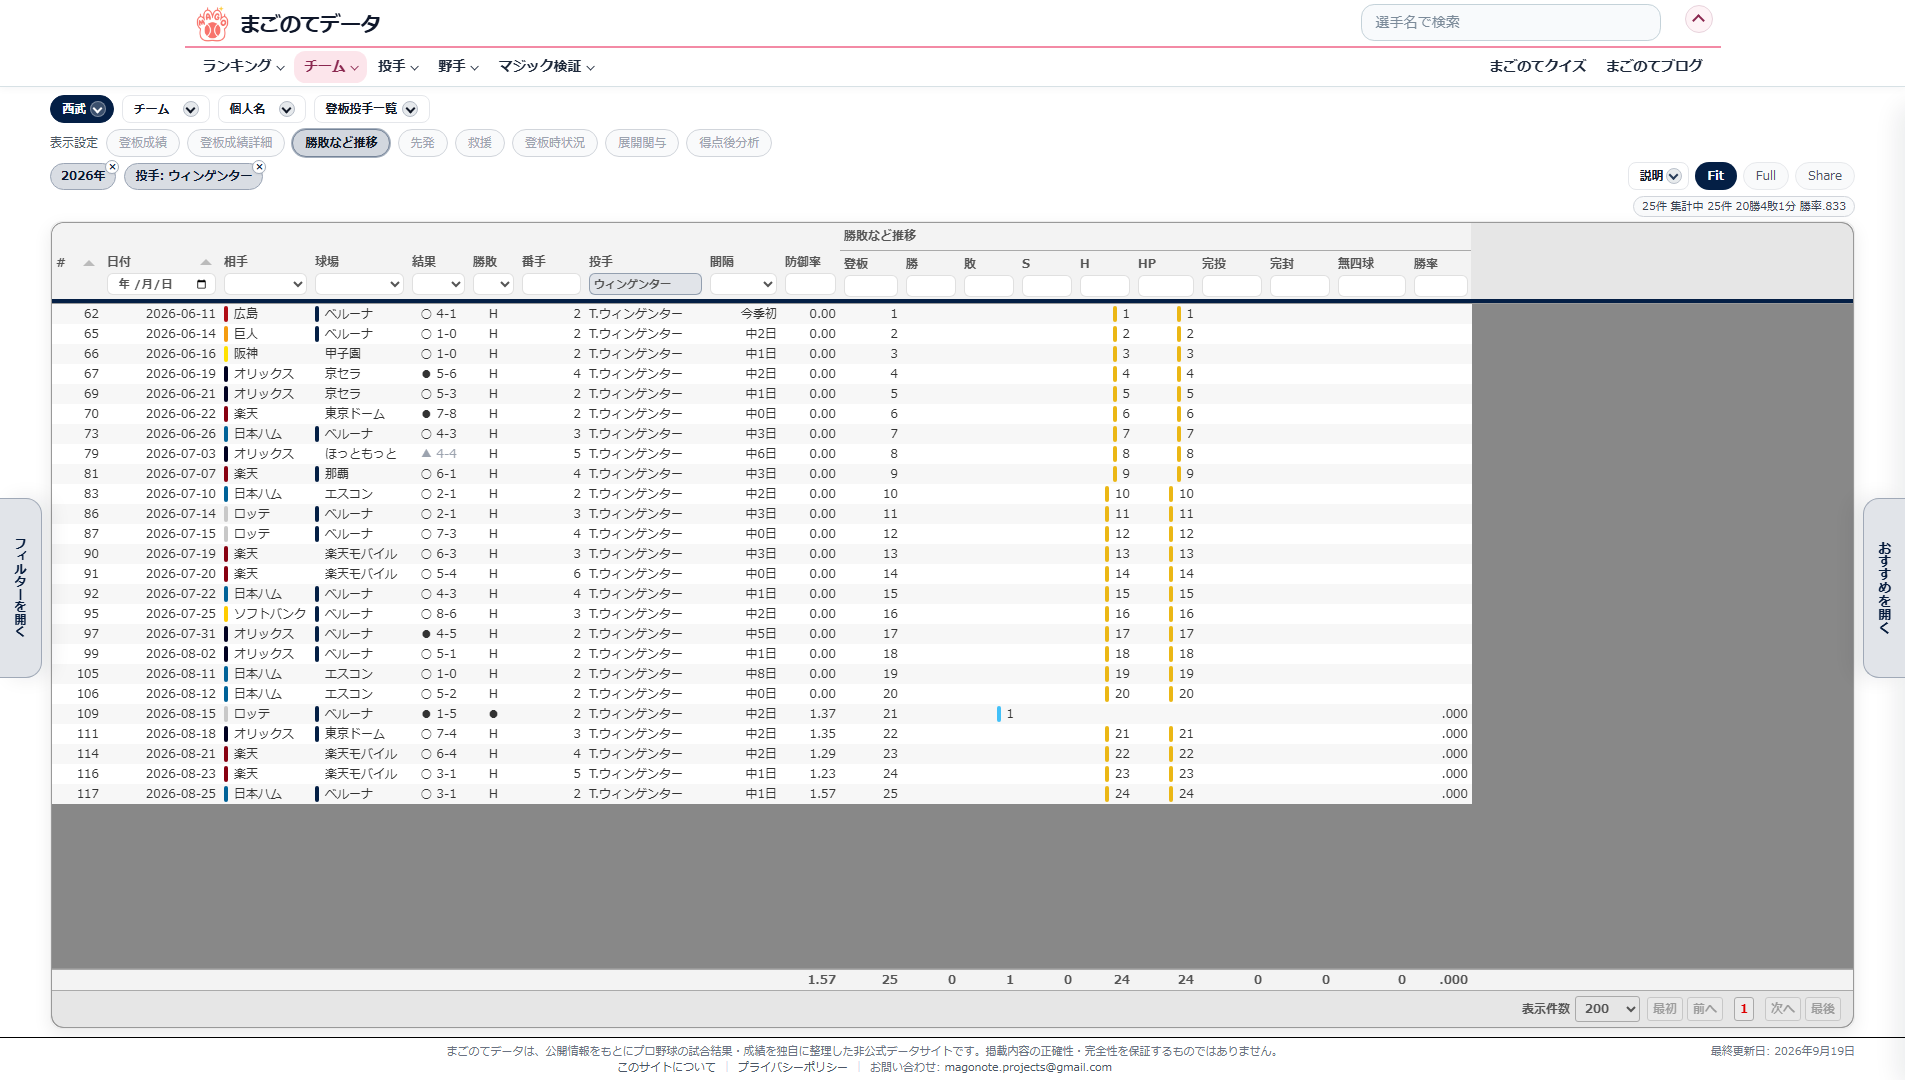Screen dimensions: 1920x1080
Task: Select the 先発 display tab
Action: point(422,143)
